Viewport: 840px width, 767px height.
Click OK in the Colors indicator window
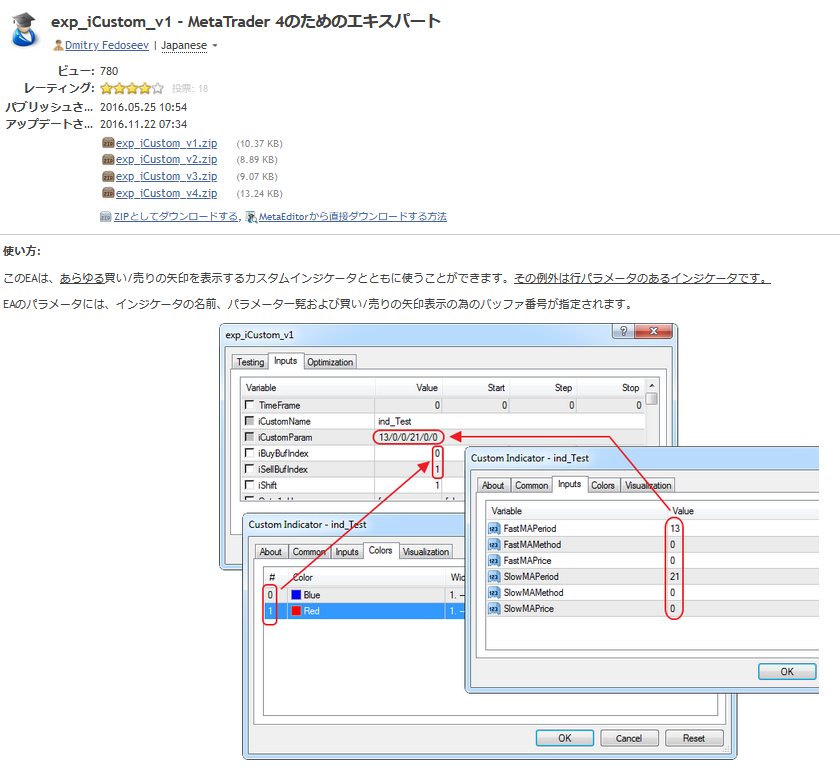tap(565, 738)
